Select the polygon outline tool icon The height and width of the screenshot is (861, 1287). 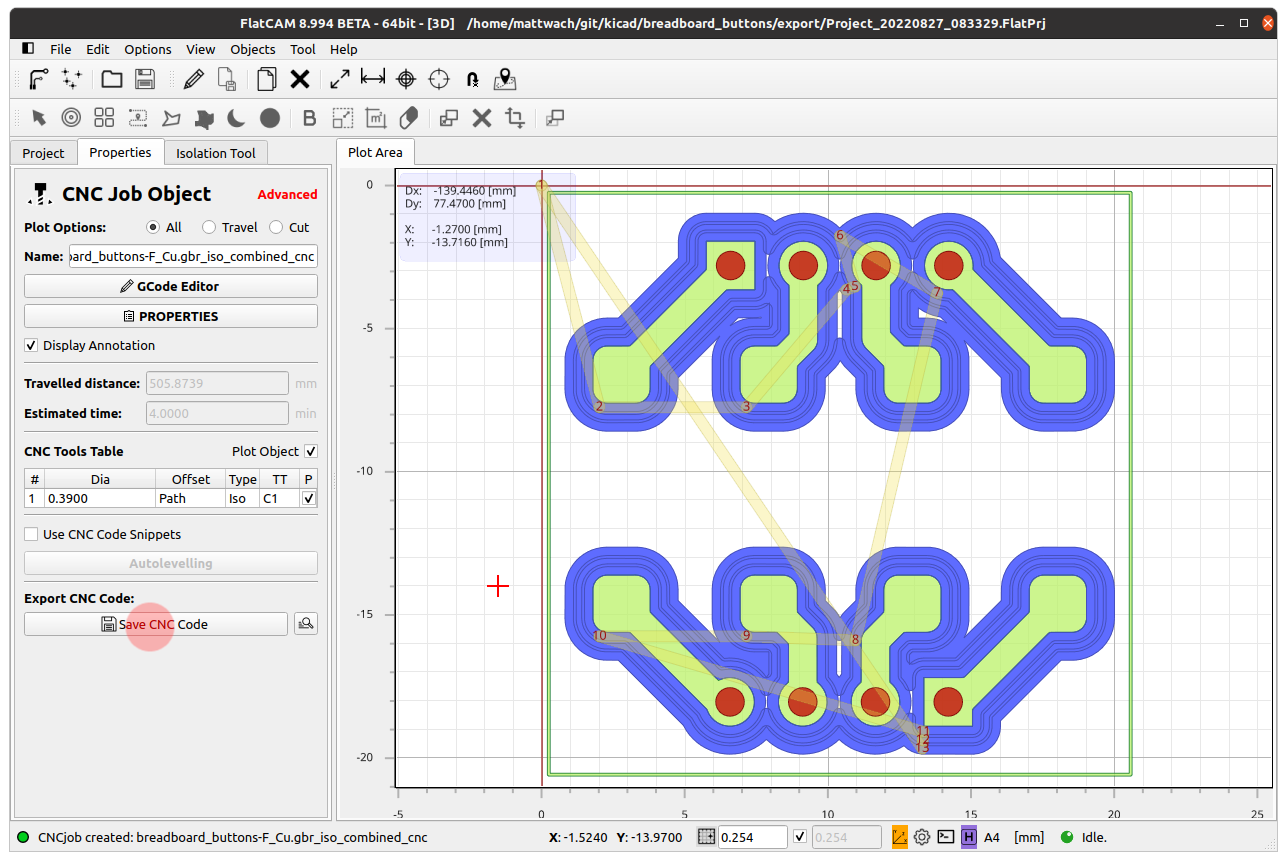click(x=171, y=118)
